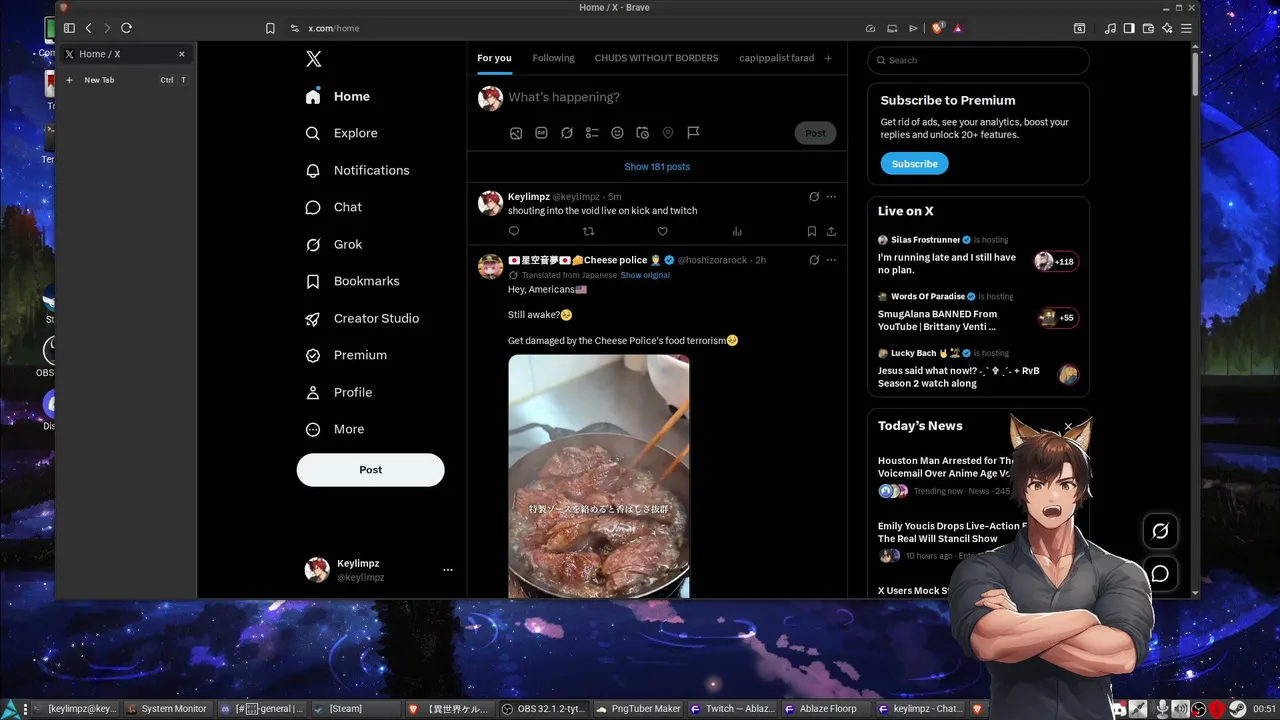This screenshot has height=720, width=1280.
Task: Dismiss the Today's News panel
Action: click(1068, 427)
